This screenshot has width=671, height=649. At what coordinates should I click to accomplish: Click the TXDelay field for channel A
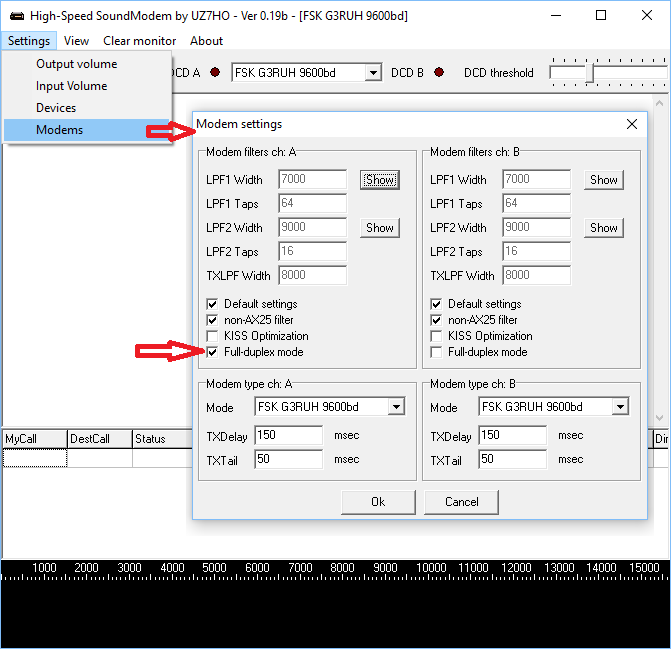coord(288,436)
